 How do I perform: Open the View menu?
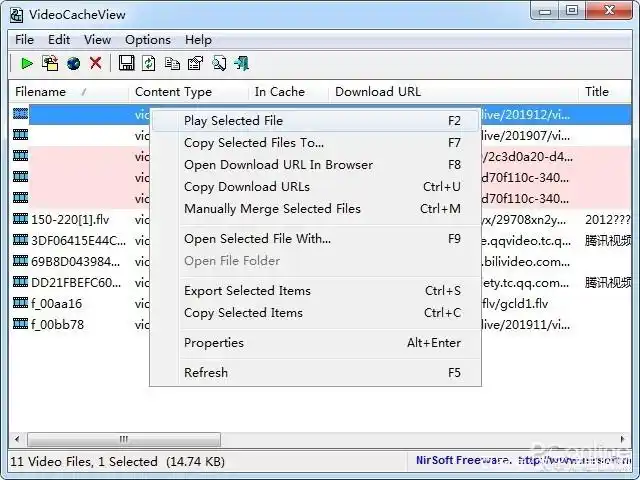[97, 40]
